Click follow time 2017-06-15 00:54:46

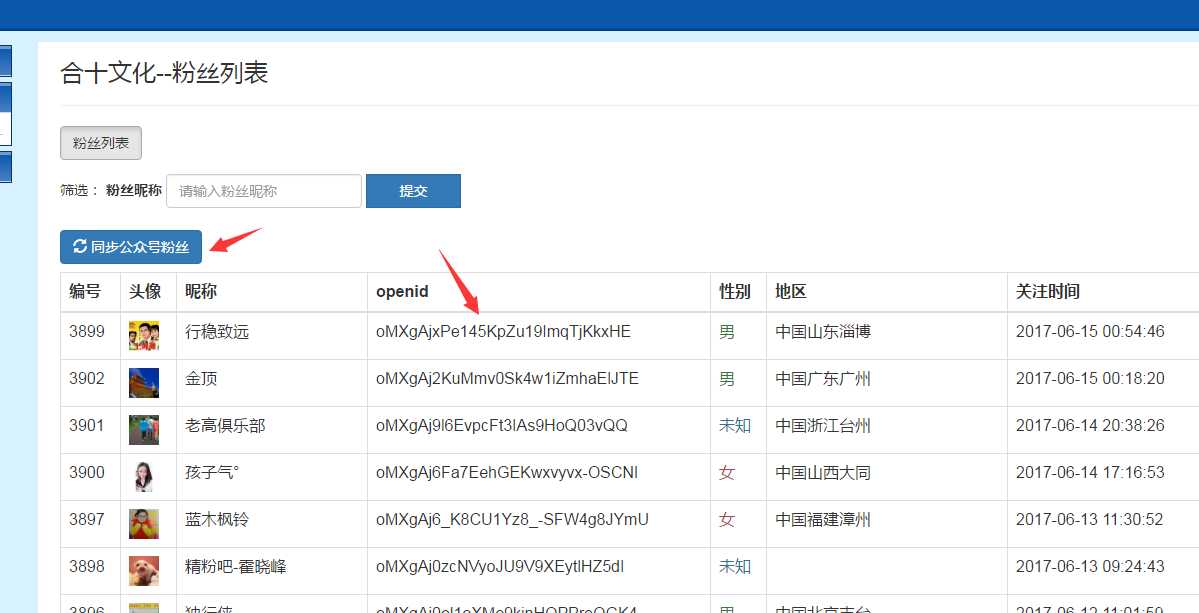pos(1090,332)
